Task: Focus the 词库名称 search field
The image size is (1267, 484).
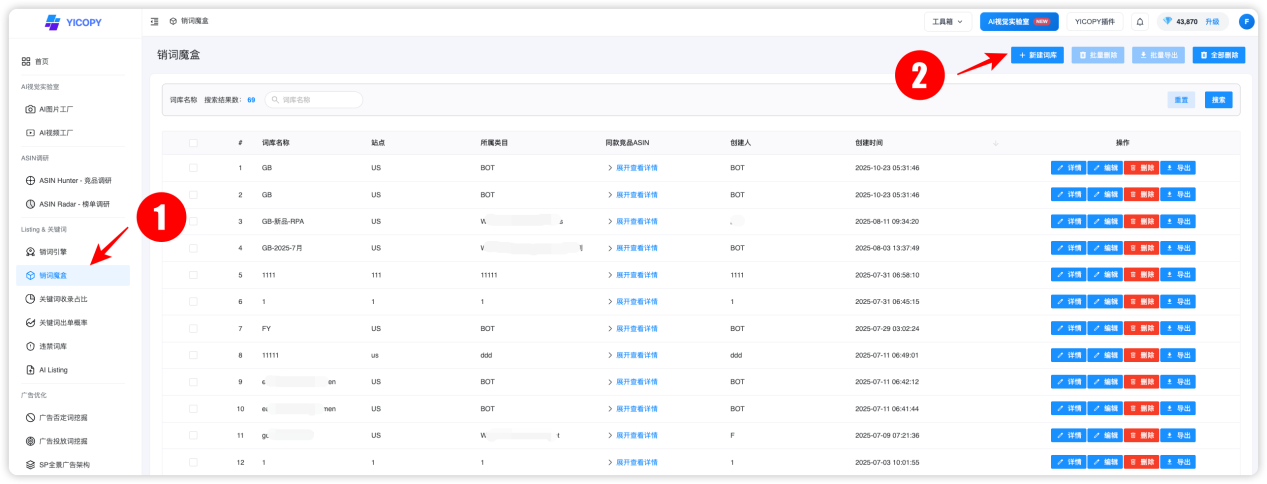Action: pos(313,100)
